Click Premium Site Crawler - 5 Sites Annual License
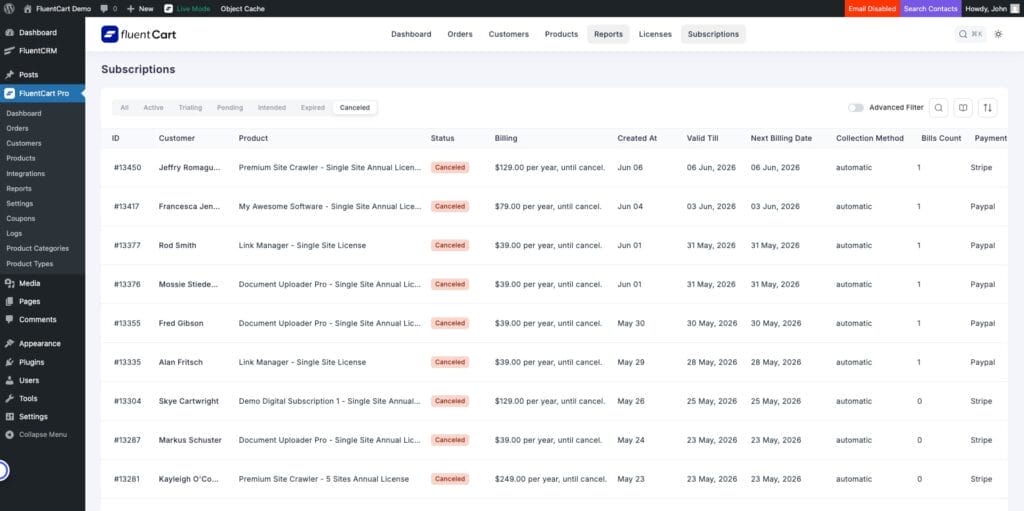 click(x=324, y=479)
